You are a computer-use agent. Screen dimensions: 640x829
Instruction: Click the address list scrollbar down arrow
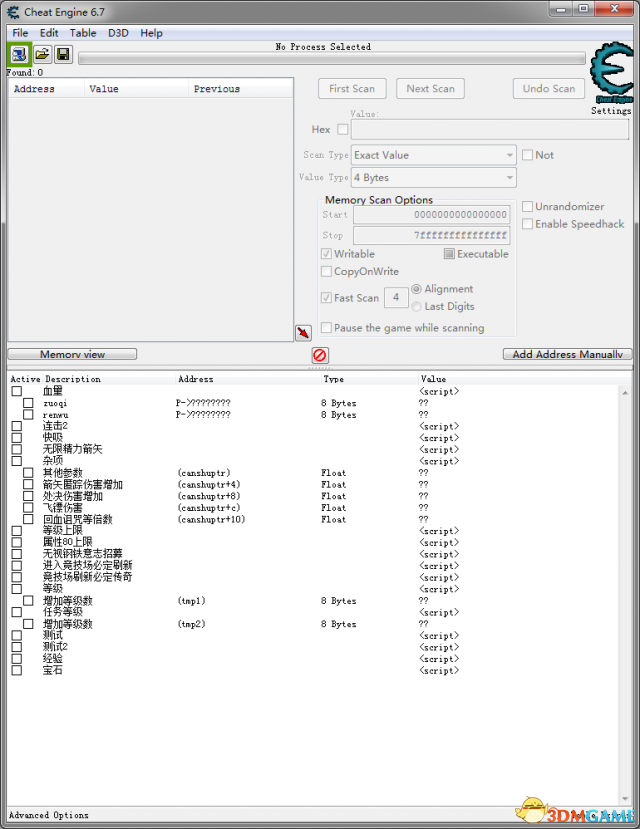coord(625,798)
